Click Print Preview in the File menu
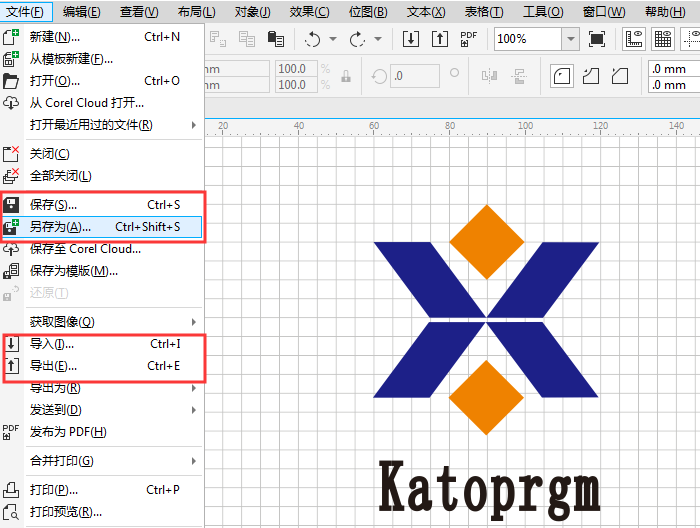700x528 pixels. pyautogui.click(x=66, y=512)
